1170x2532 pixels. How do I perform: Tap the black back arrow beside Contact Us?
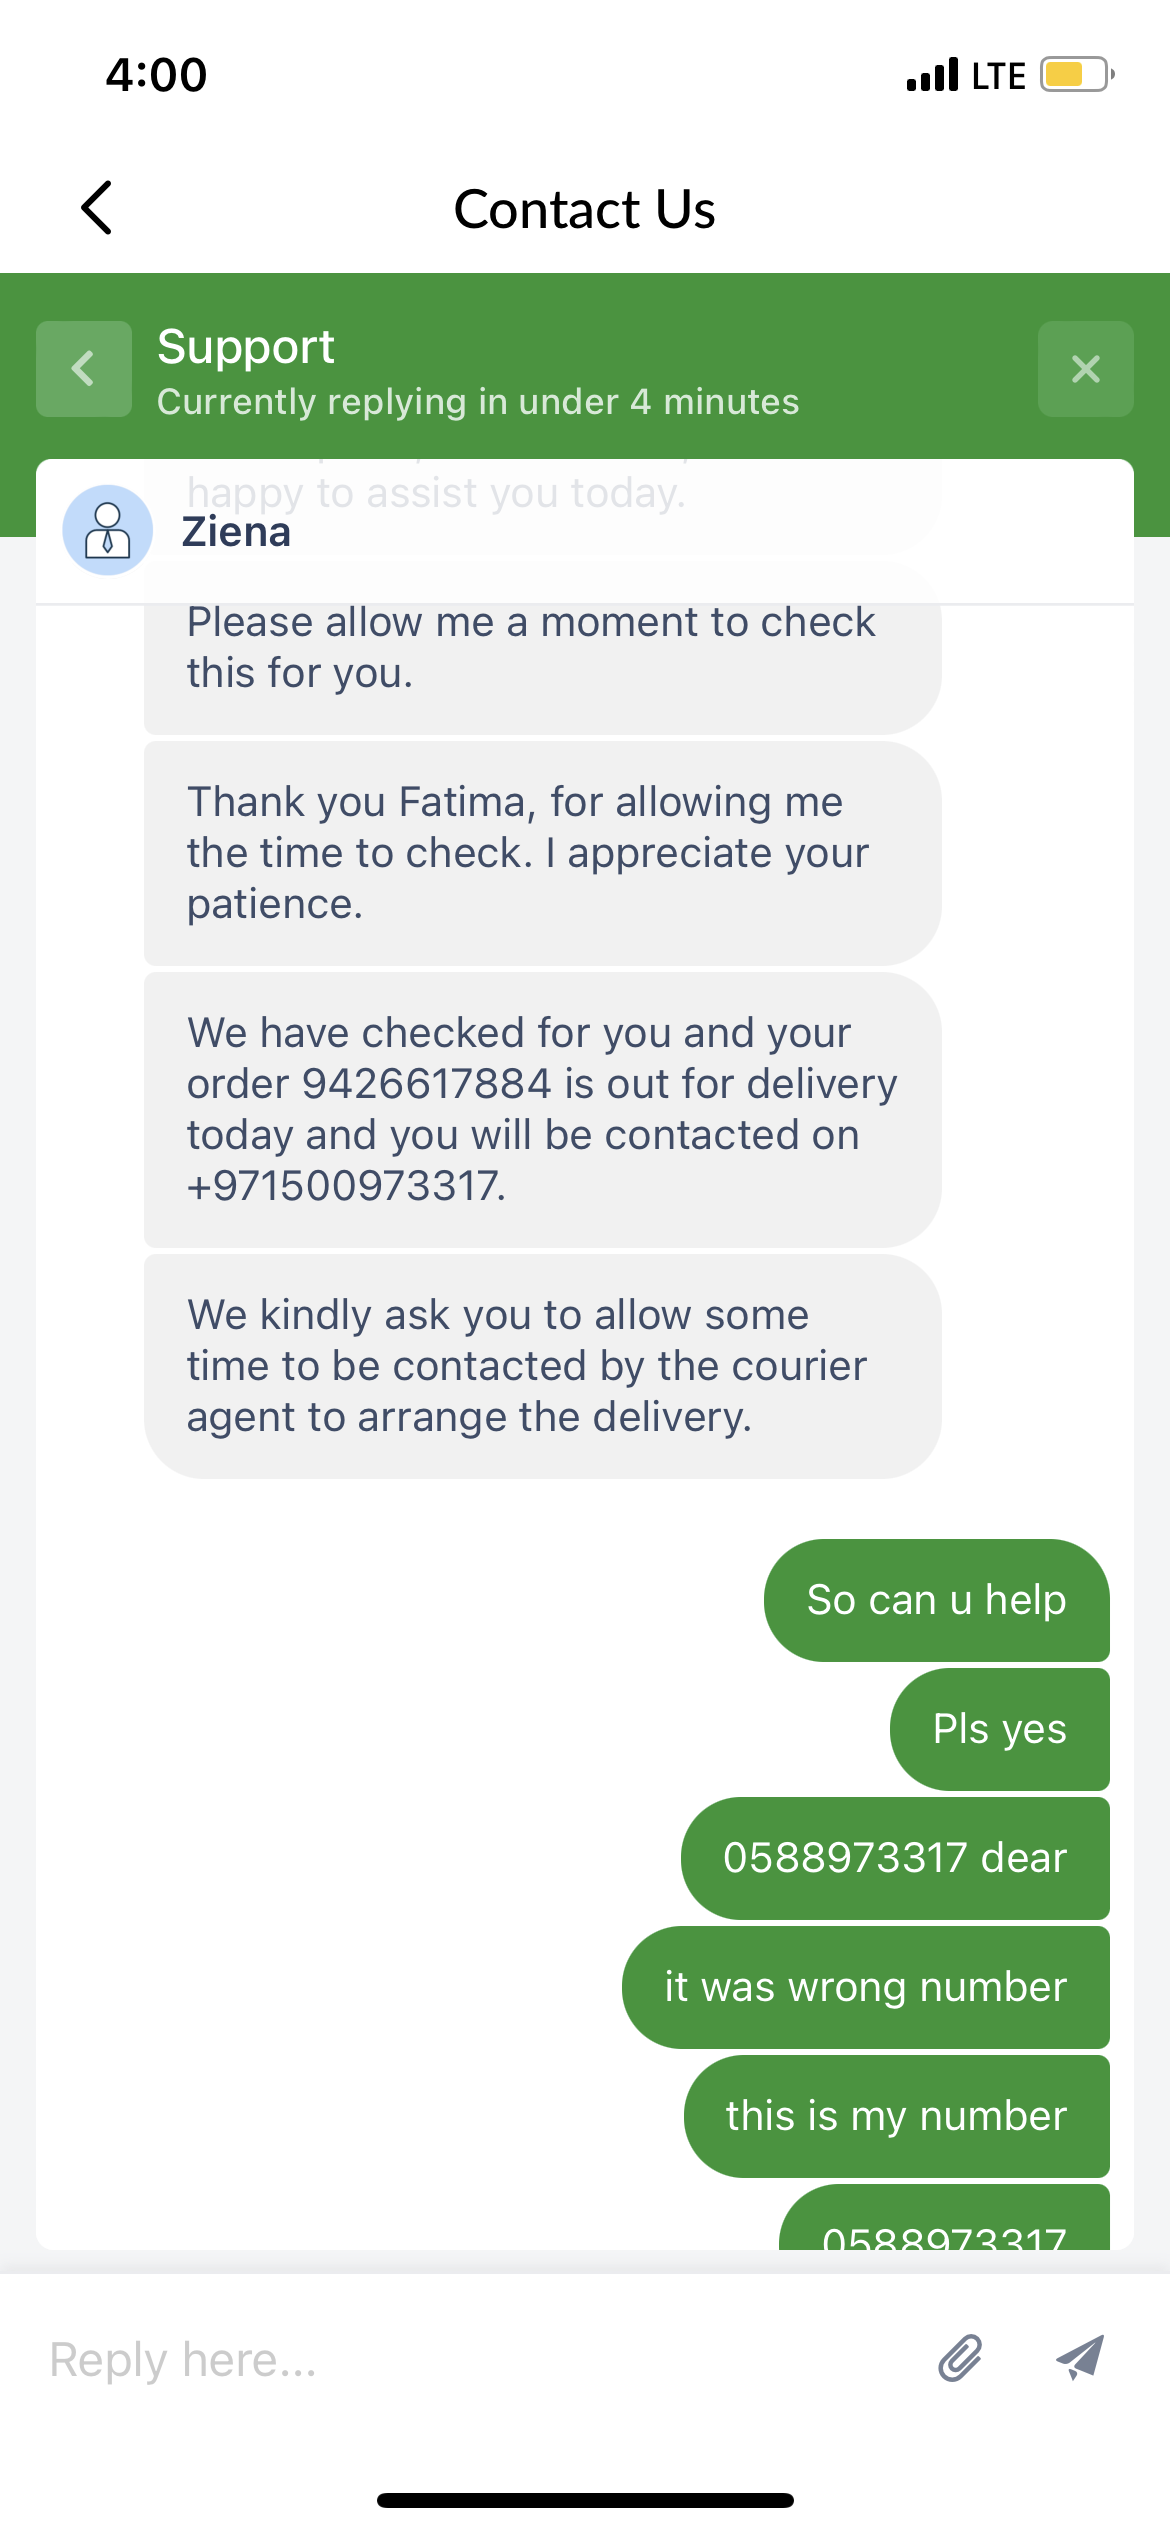point(97,208)
